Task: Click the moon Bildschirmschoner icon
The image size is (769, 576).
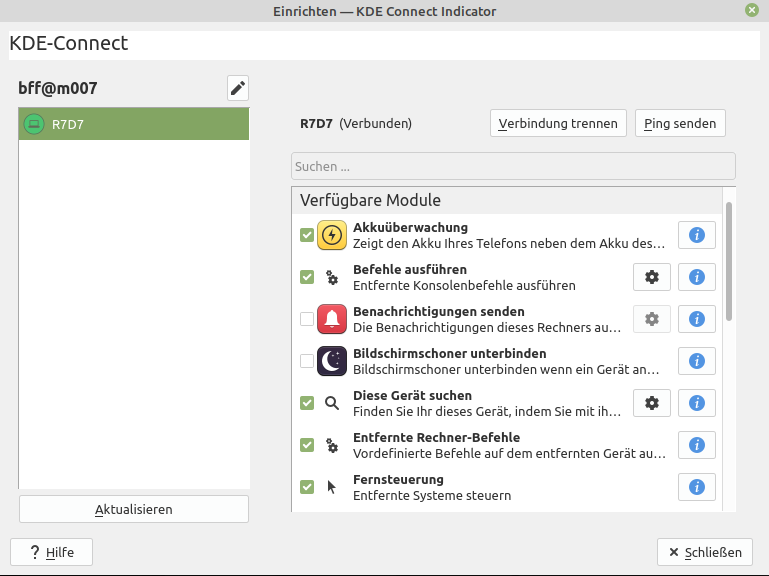Action: click(332, 361)
